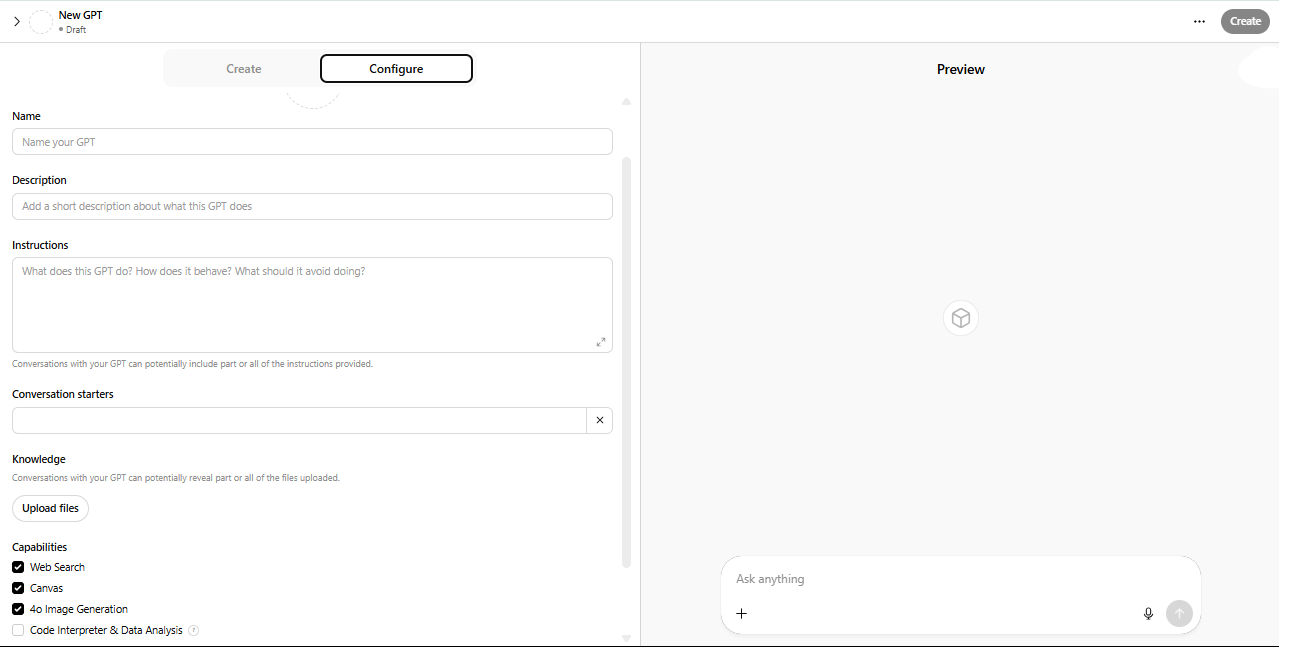The height and width of the screenshot is (647, 1292).
Task: Click the cube GPT icon in preview
Action: [x=961, y=318]
